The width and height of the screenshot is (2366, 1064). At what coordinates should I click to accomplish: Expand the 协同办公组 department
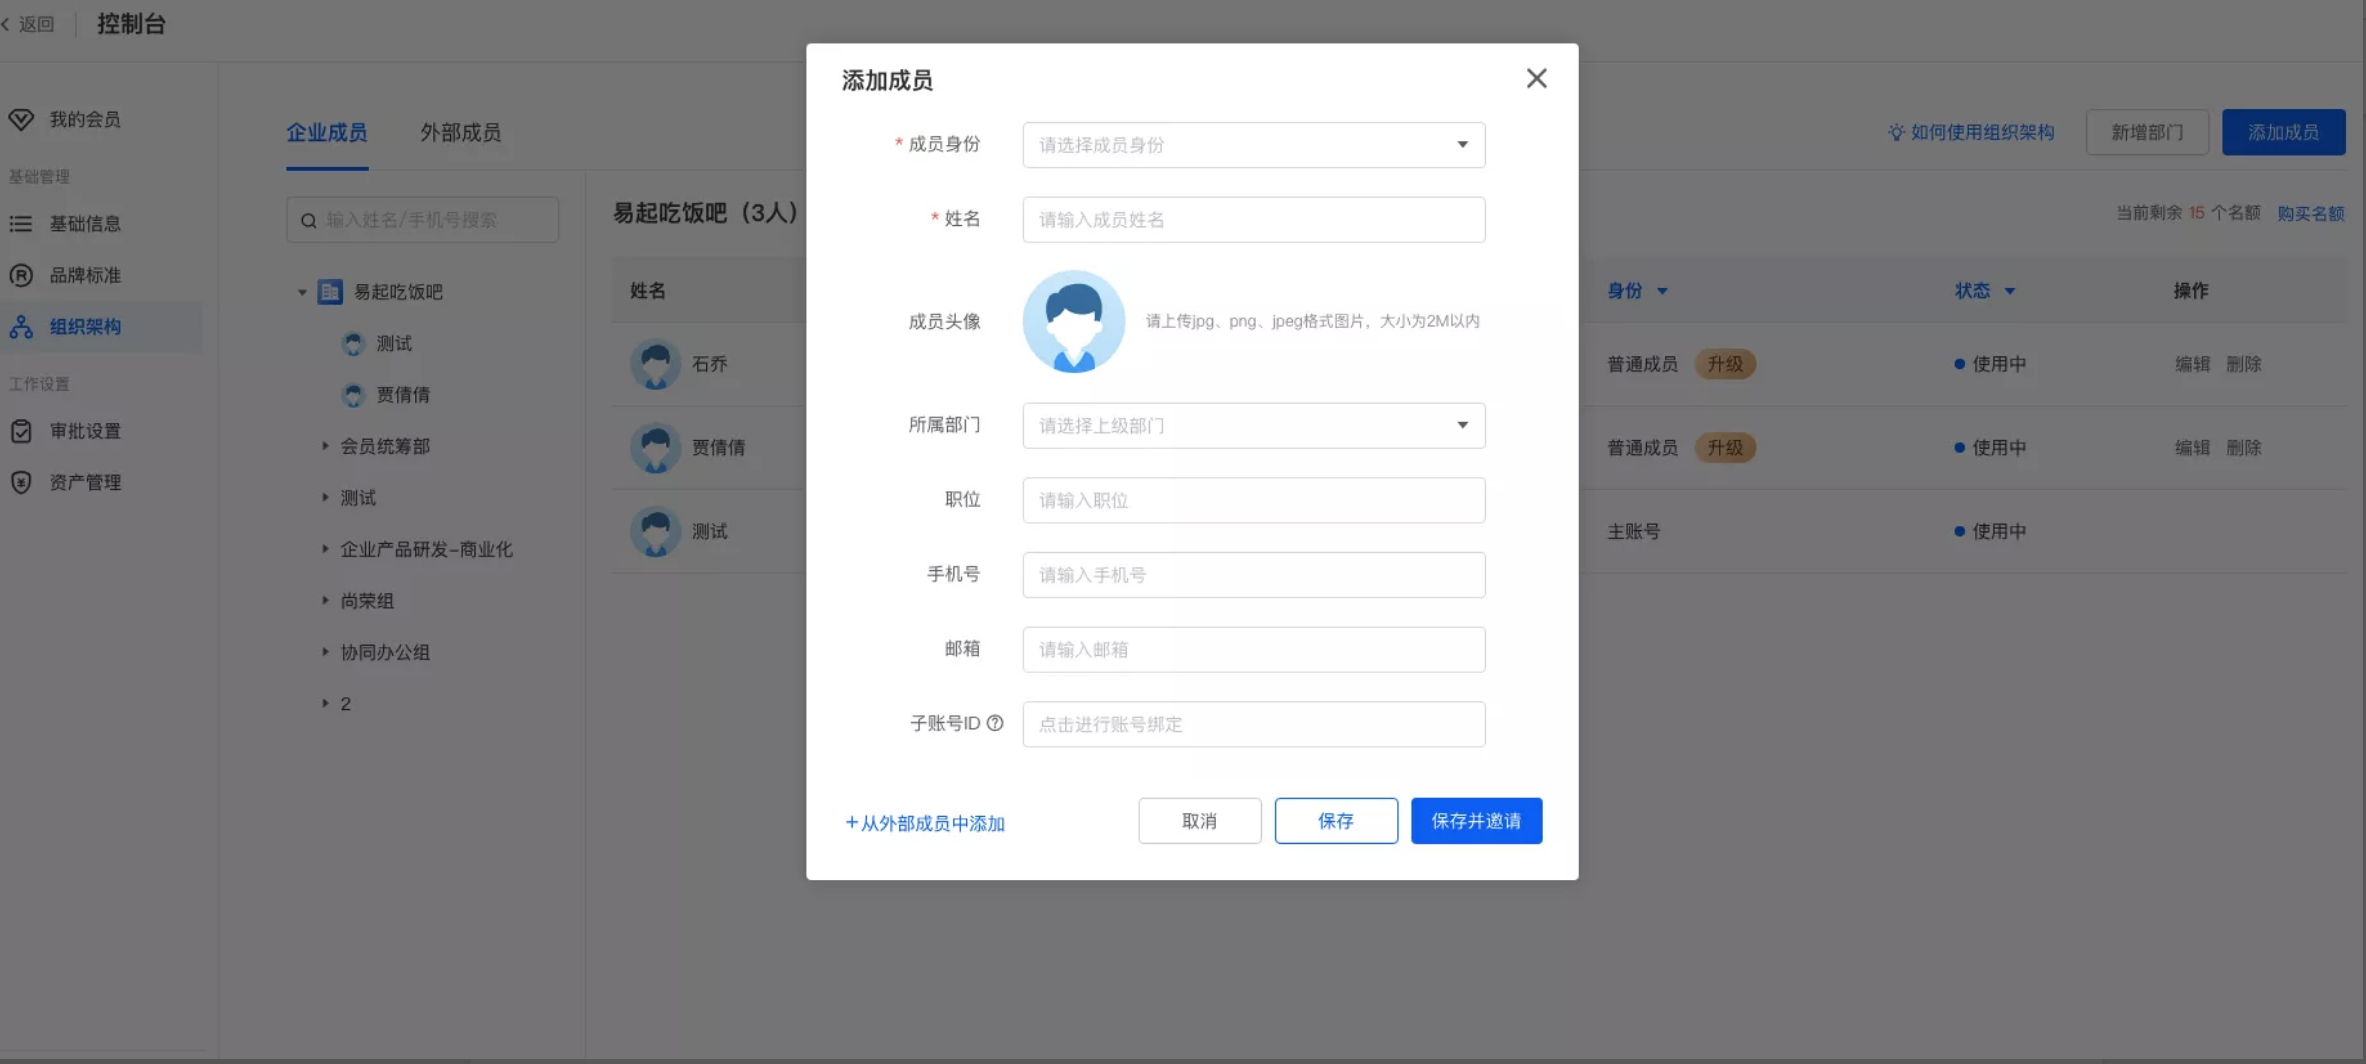click(325, 652)
